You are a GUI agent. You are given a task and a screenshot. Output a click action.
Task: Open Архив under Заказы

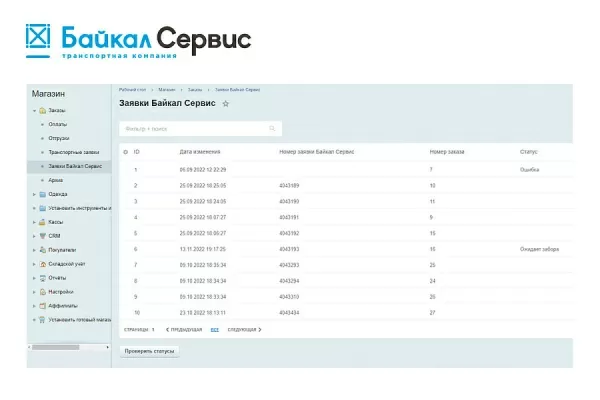[55, 180]
